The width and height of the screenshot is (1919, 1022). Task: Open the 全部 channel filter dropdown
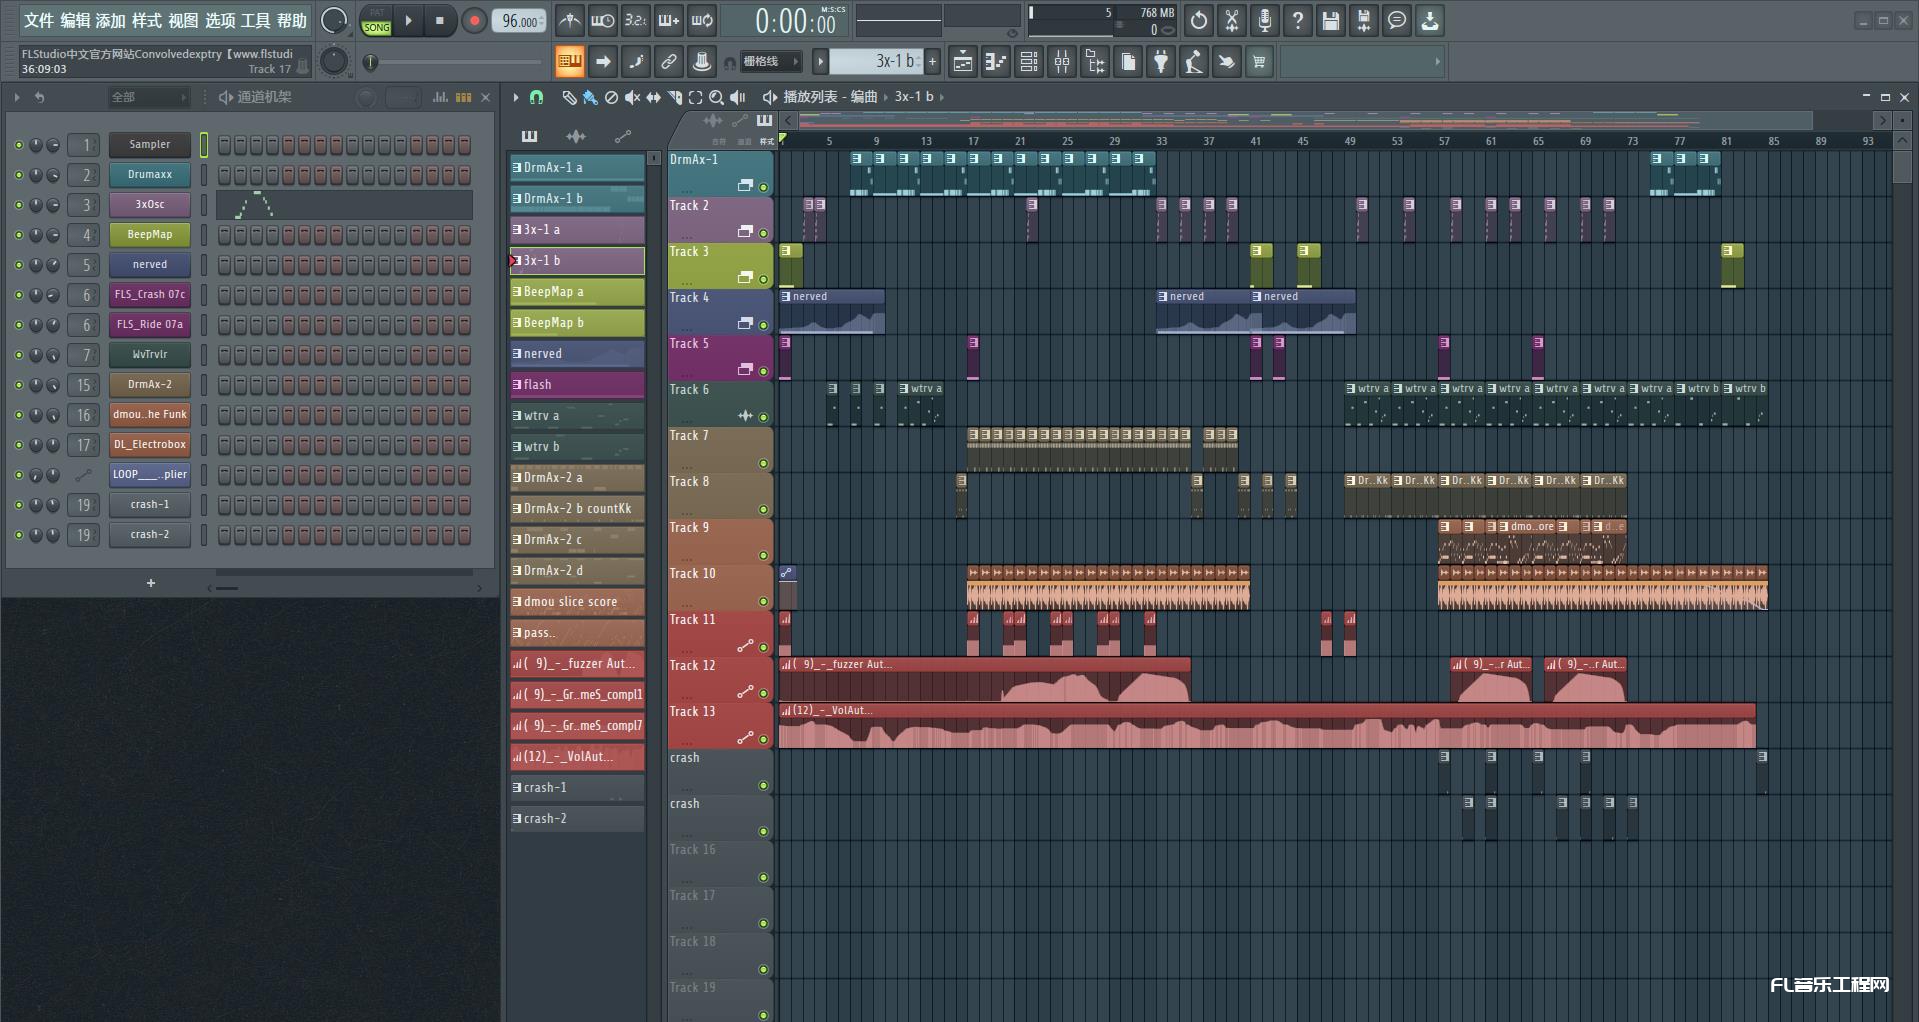point(149,97)
